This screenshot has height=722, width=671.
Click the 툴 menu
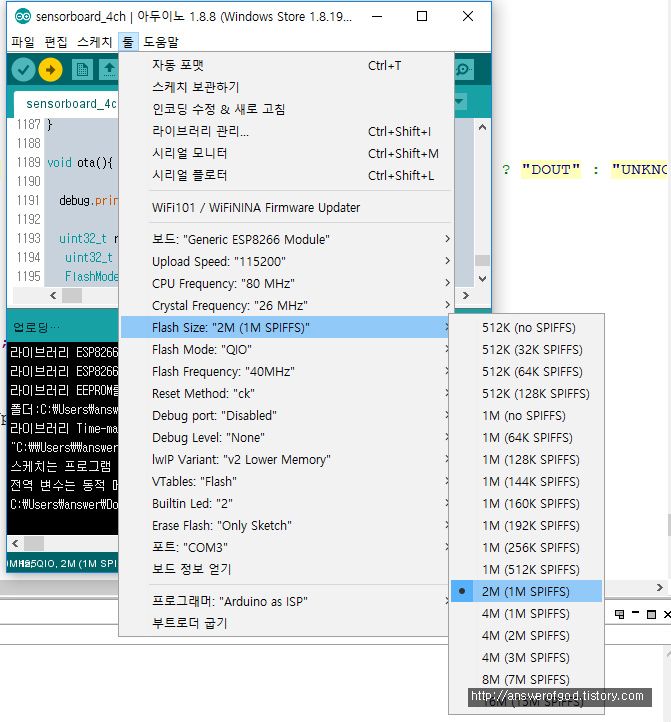[x=128, y=42]
